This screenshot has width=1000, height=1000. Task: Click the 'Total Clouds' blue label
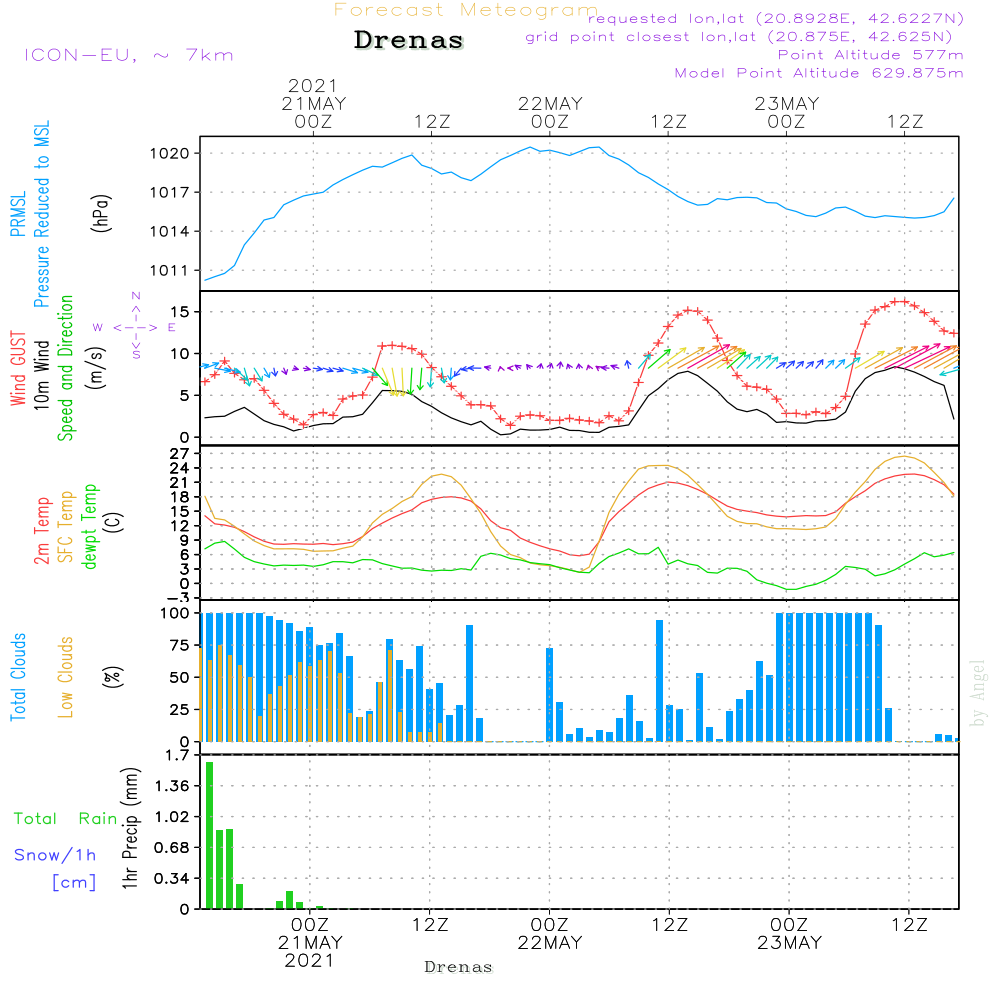(x=18, y=677)
